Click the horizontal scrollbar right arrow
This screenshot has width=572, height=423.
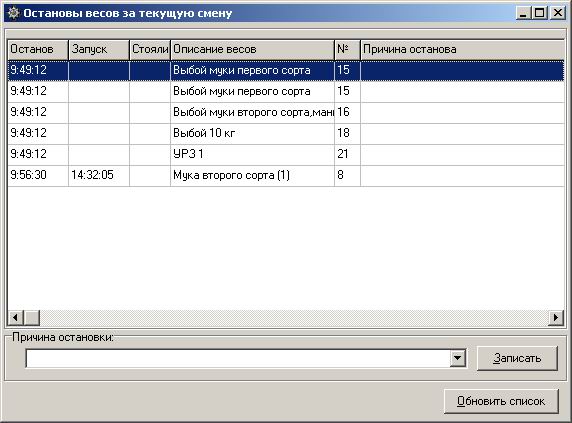pyautogui.click(x=556, y=318)
